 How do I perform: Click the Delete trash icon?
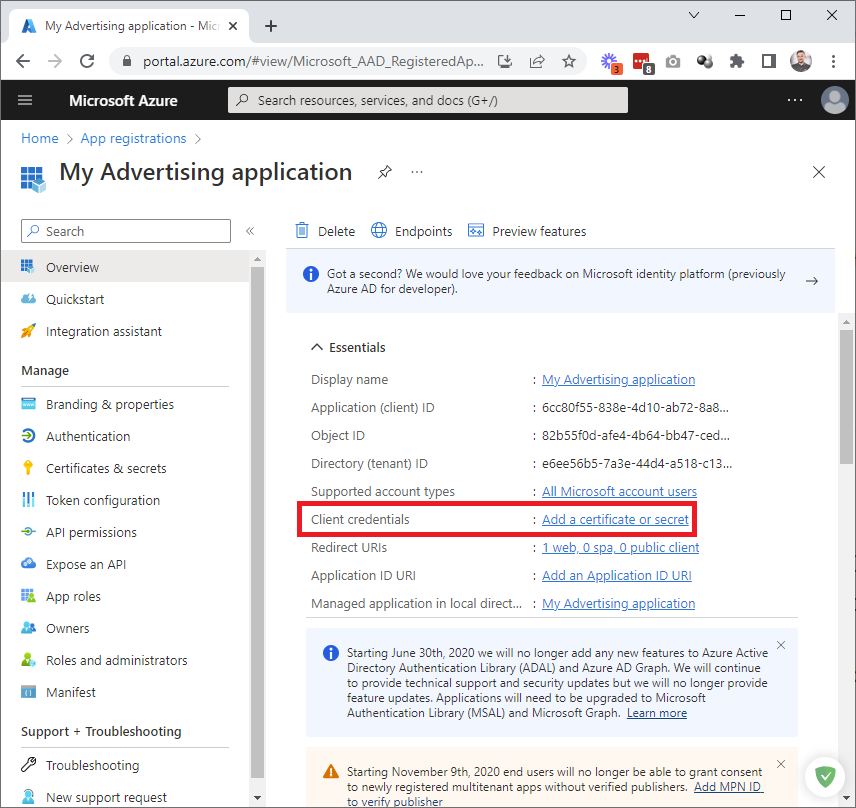pyautogui.click(x=302, y=231)
